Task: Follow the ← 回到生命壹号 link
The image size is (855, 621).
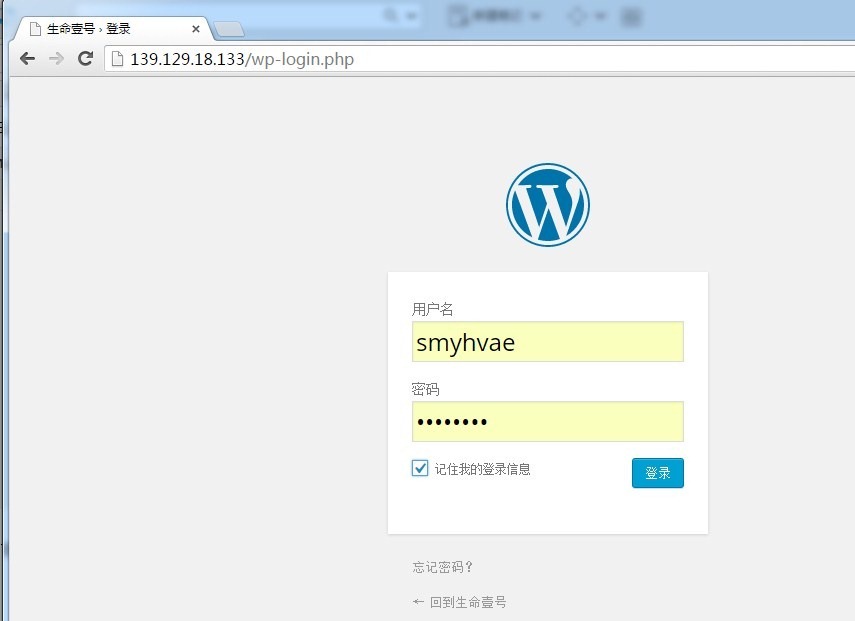Action: tap(459, 602)
